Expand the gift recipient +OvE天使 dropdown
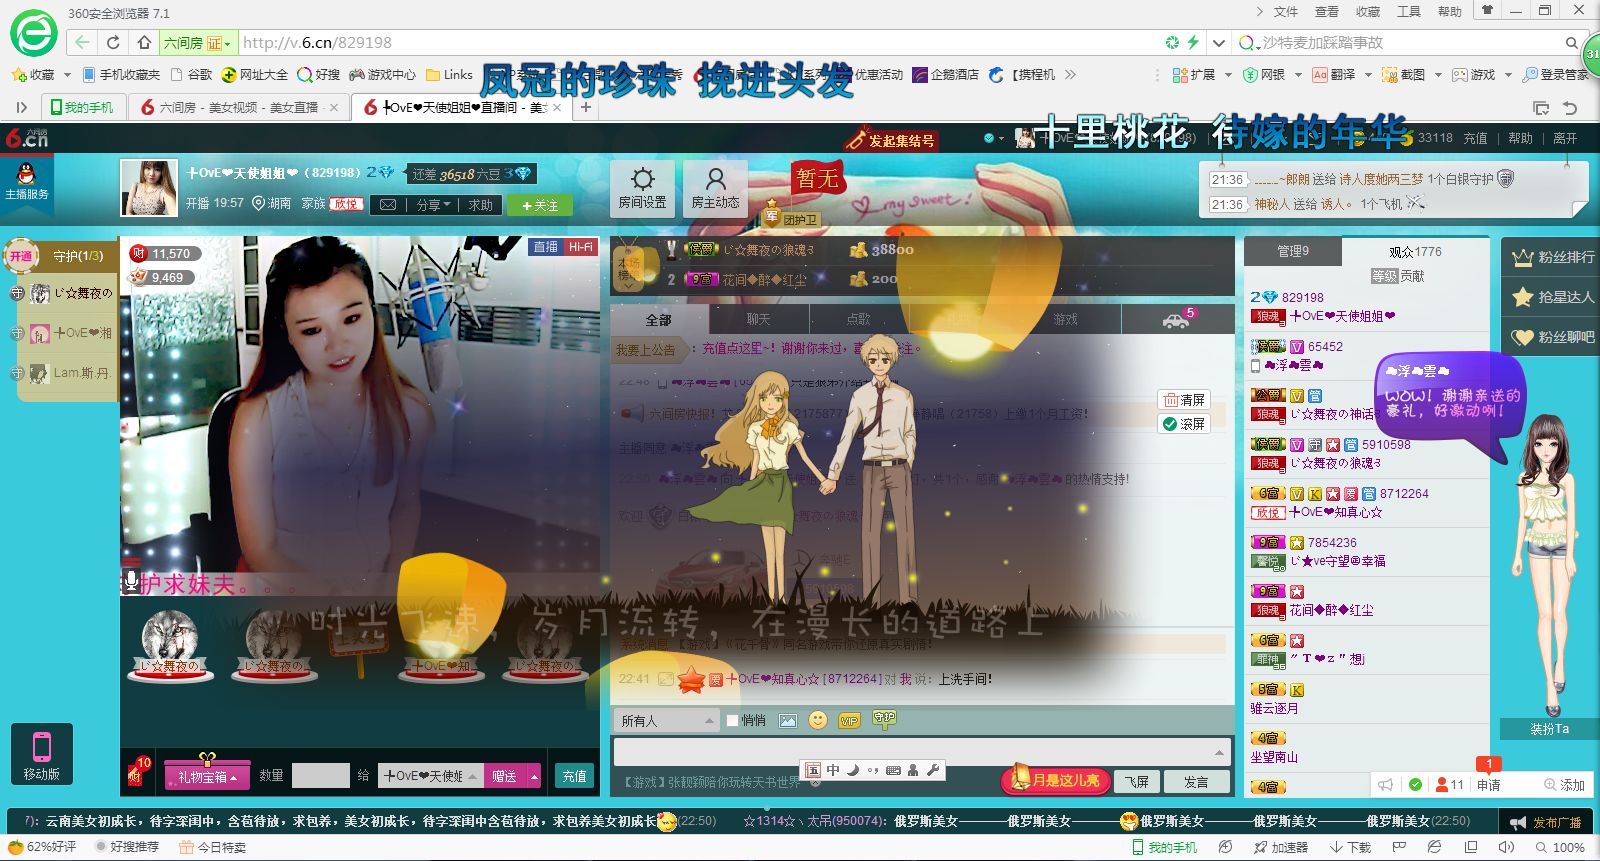Image resolution: width=1600 pixels, height=861 pixels. pyautogui.click(x=431, y=776)
